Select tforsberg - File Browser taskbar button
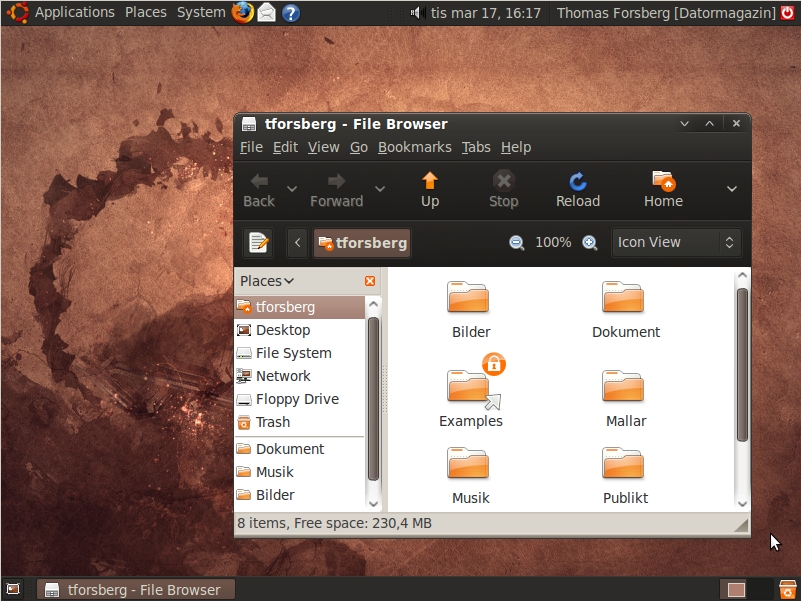The image size is (801, 601). pos(136,589)
